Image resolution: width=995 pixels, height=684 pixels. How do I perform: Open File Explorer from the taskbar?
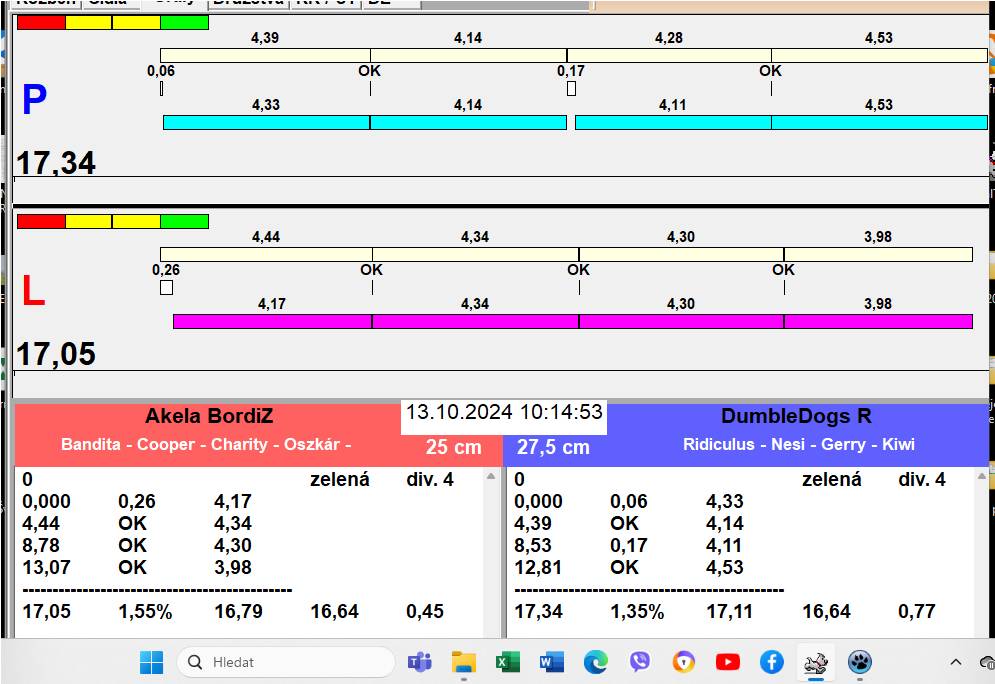click(463, 662)
